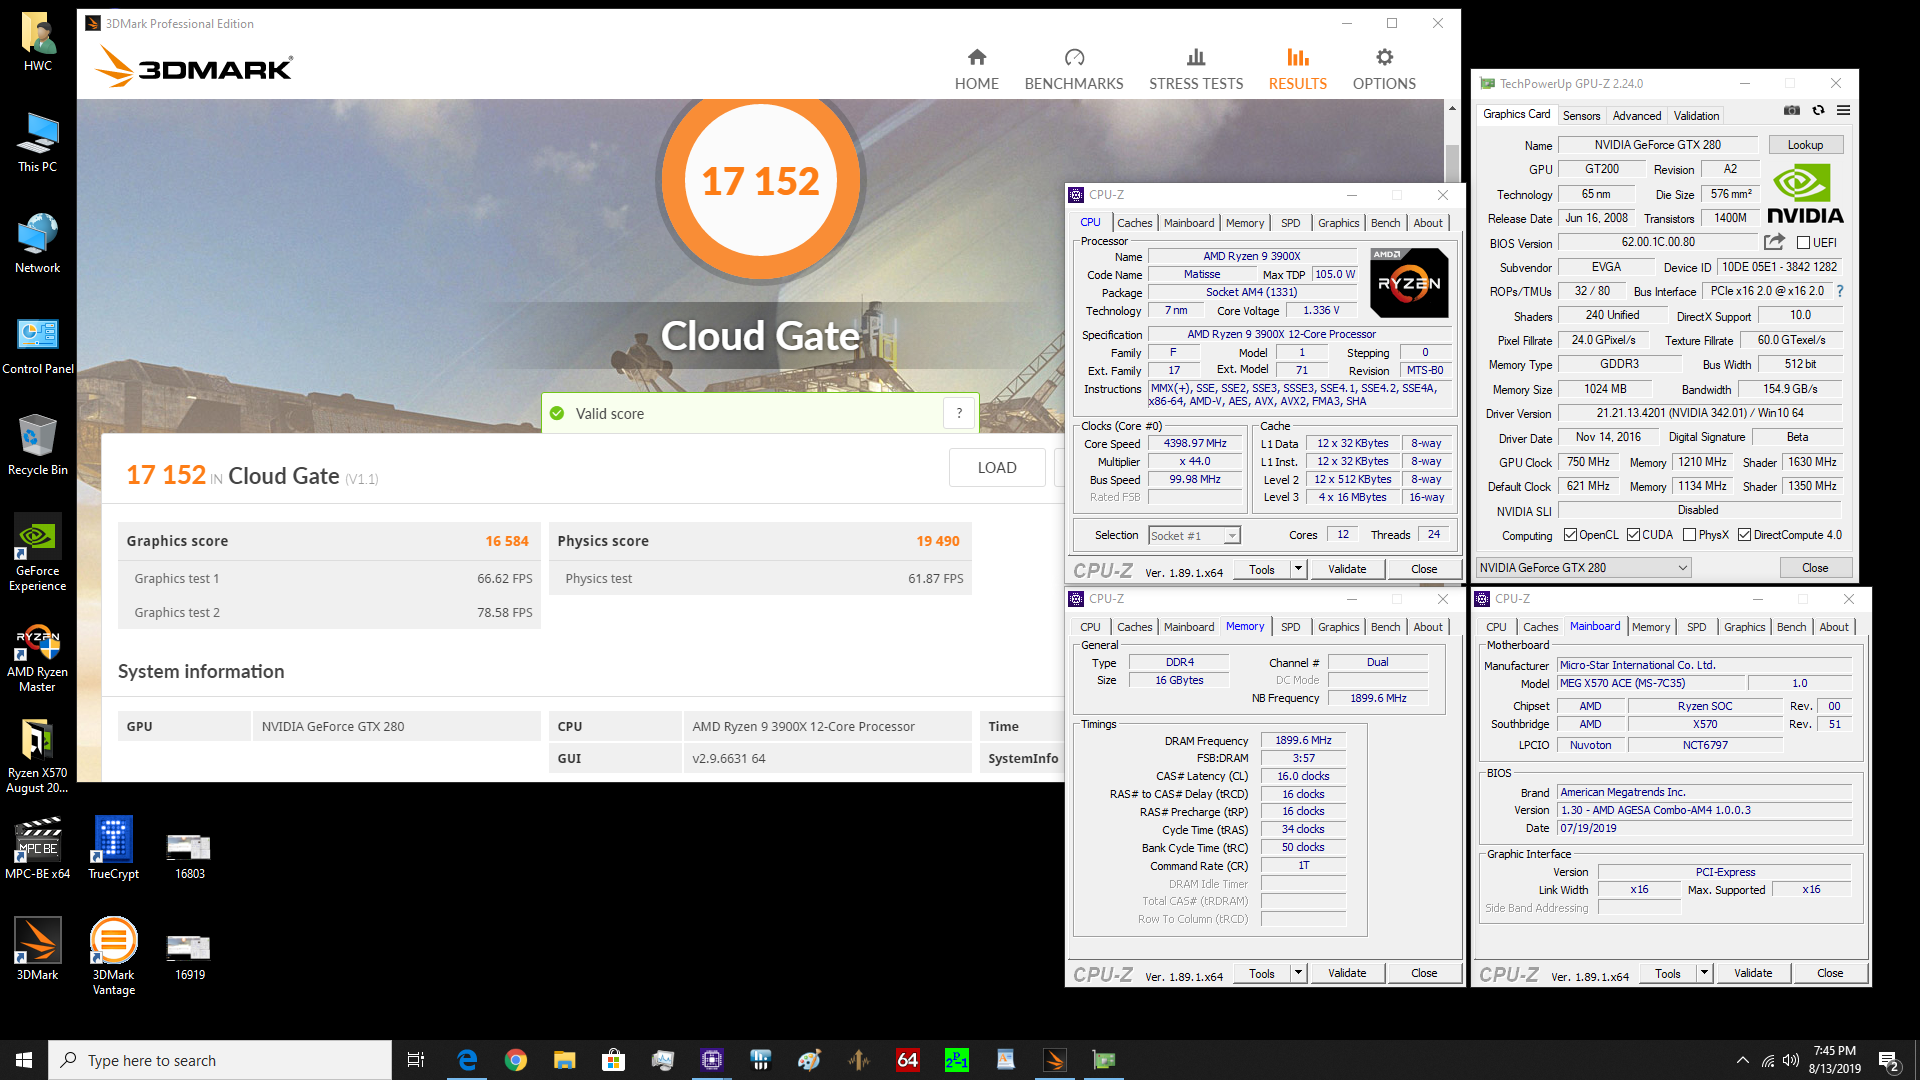Open HOME in 3DMark navigation
Image resolution: width=1920 pixels, height=1080 pixels.
976,69
